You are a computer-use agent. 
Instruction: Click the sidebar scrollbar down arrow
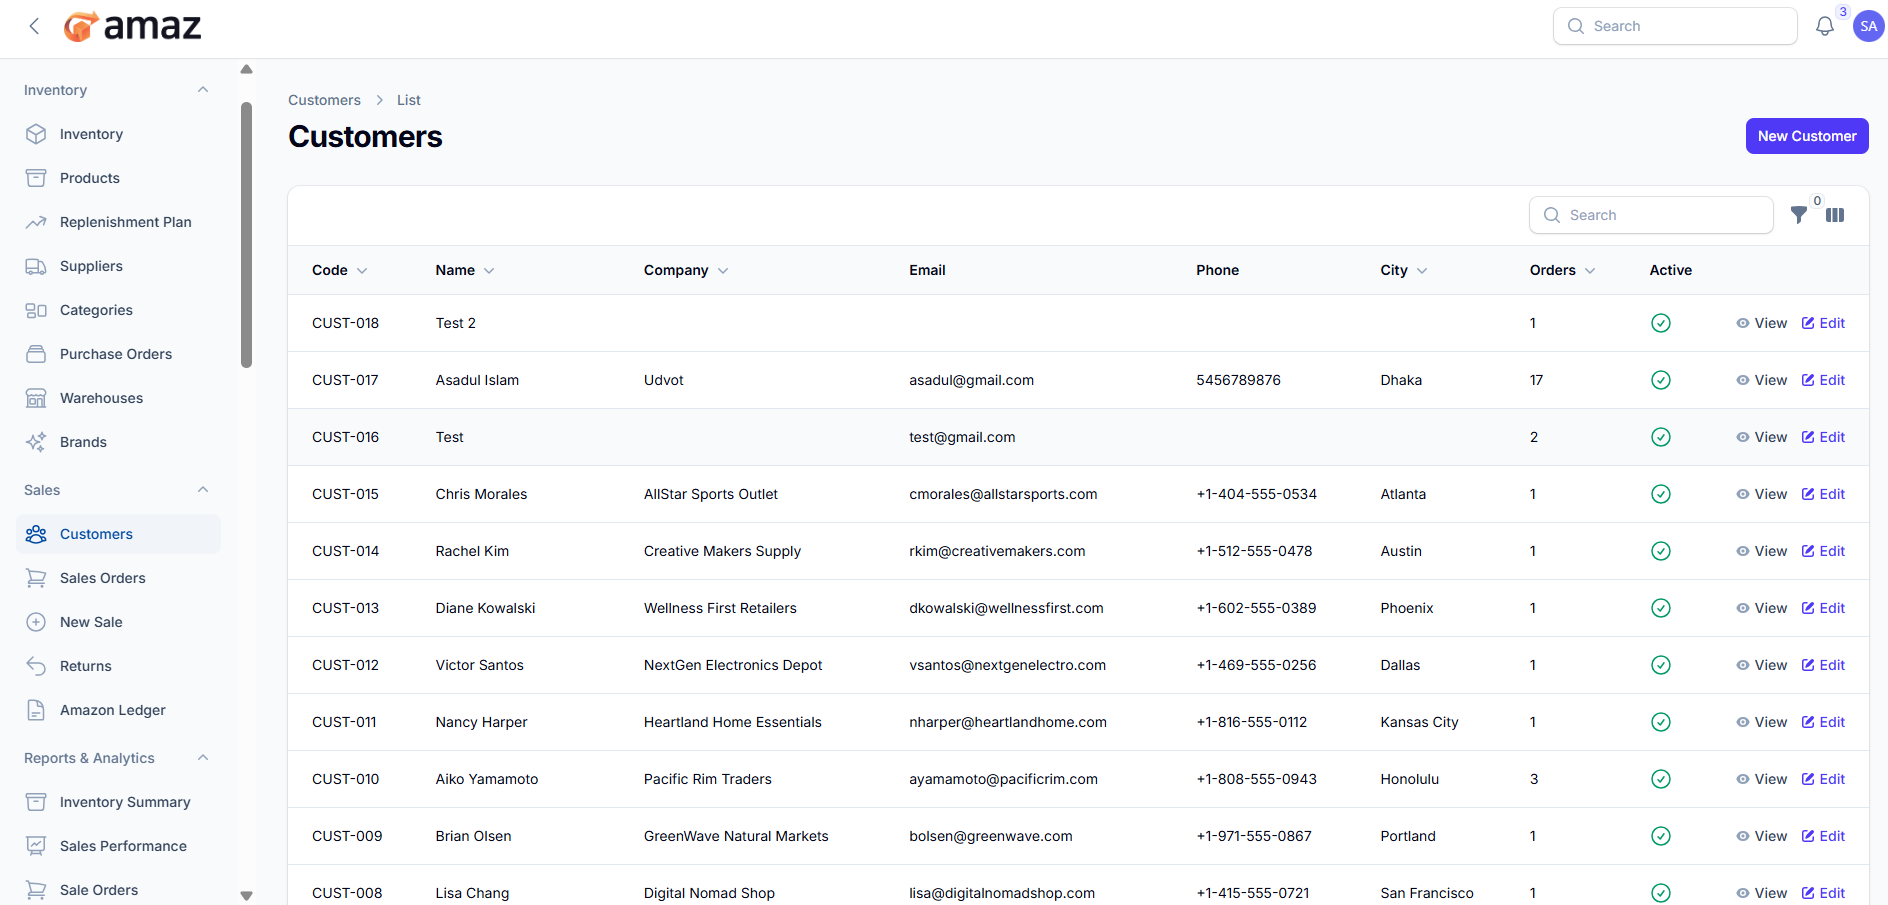coord(246,896)
